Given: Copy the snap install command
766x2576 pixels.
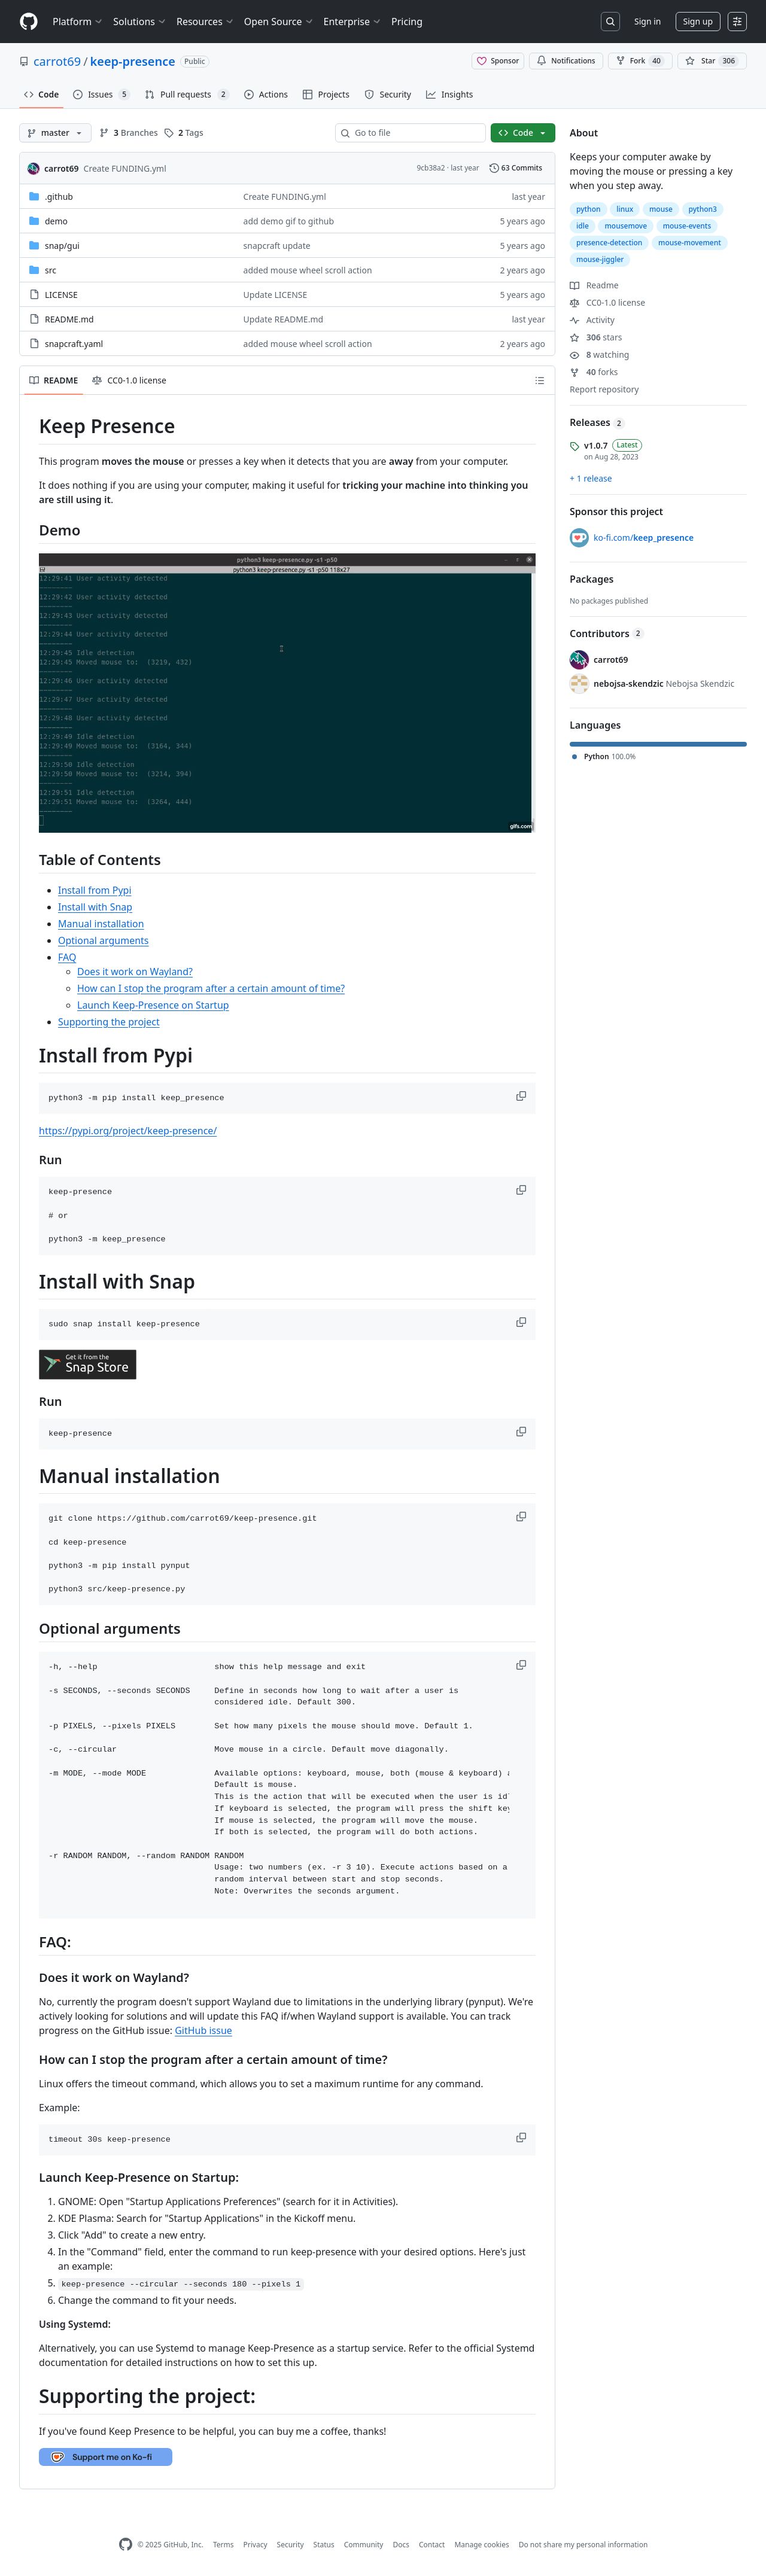Looking at the screenshot, I should point(521,1322).
